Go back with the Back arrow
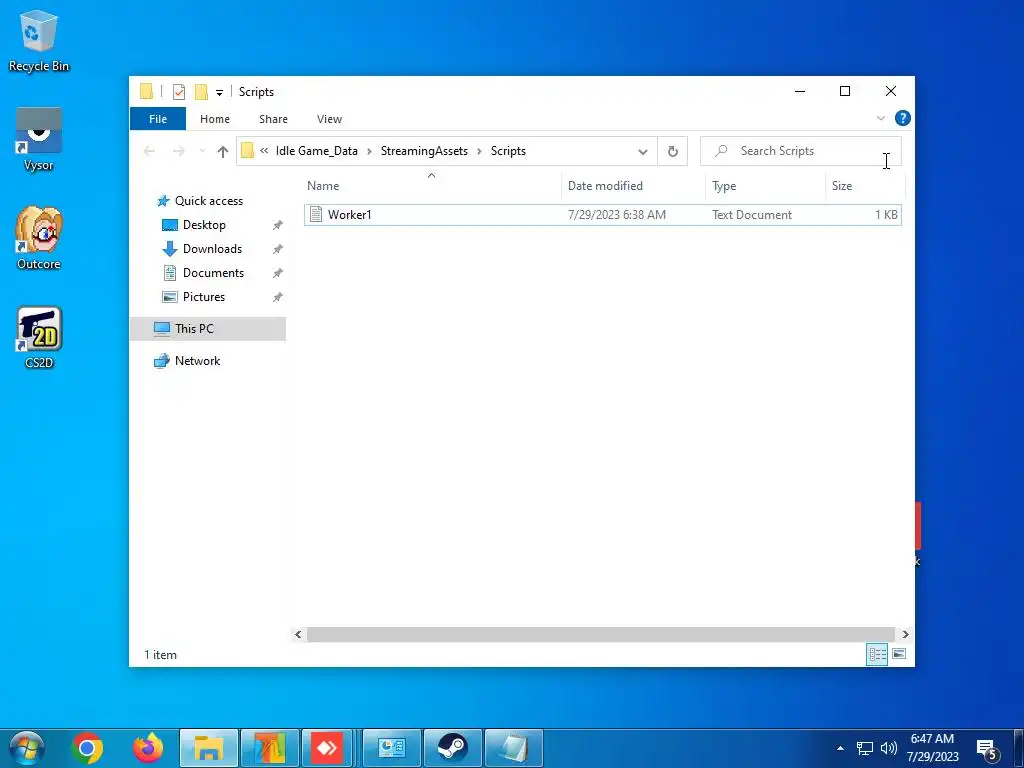 coord(150,152)
